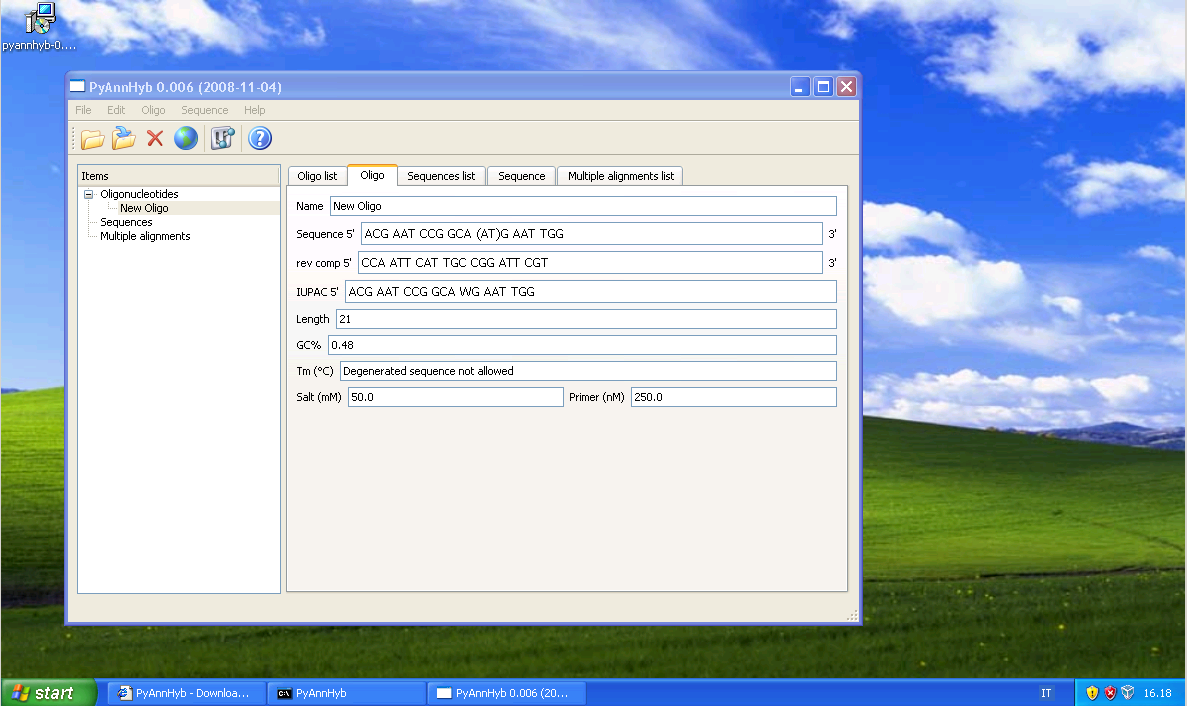Click the Items column header

pyautogui.click(x=179, y=176)
